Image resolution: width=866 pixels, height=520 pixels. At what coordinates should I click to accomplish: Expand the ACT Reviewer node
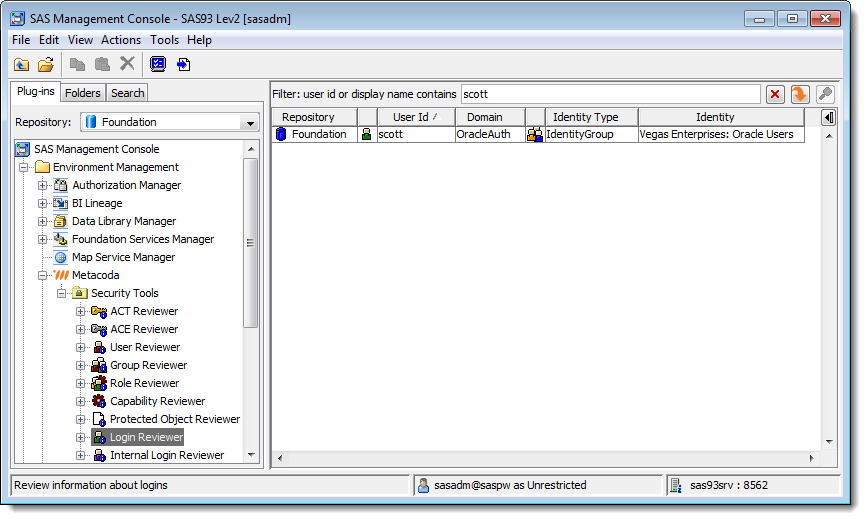coord(81,311)
